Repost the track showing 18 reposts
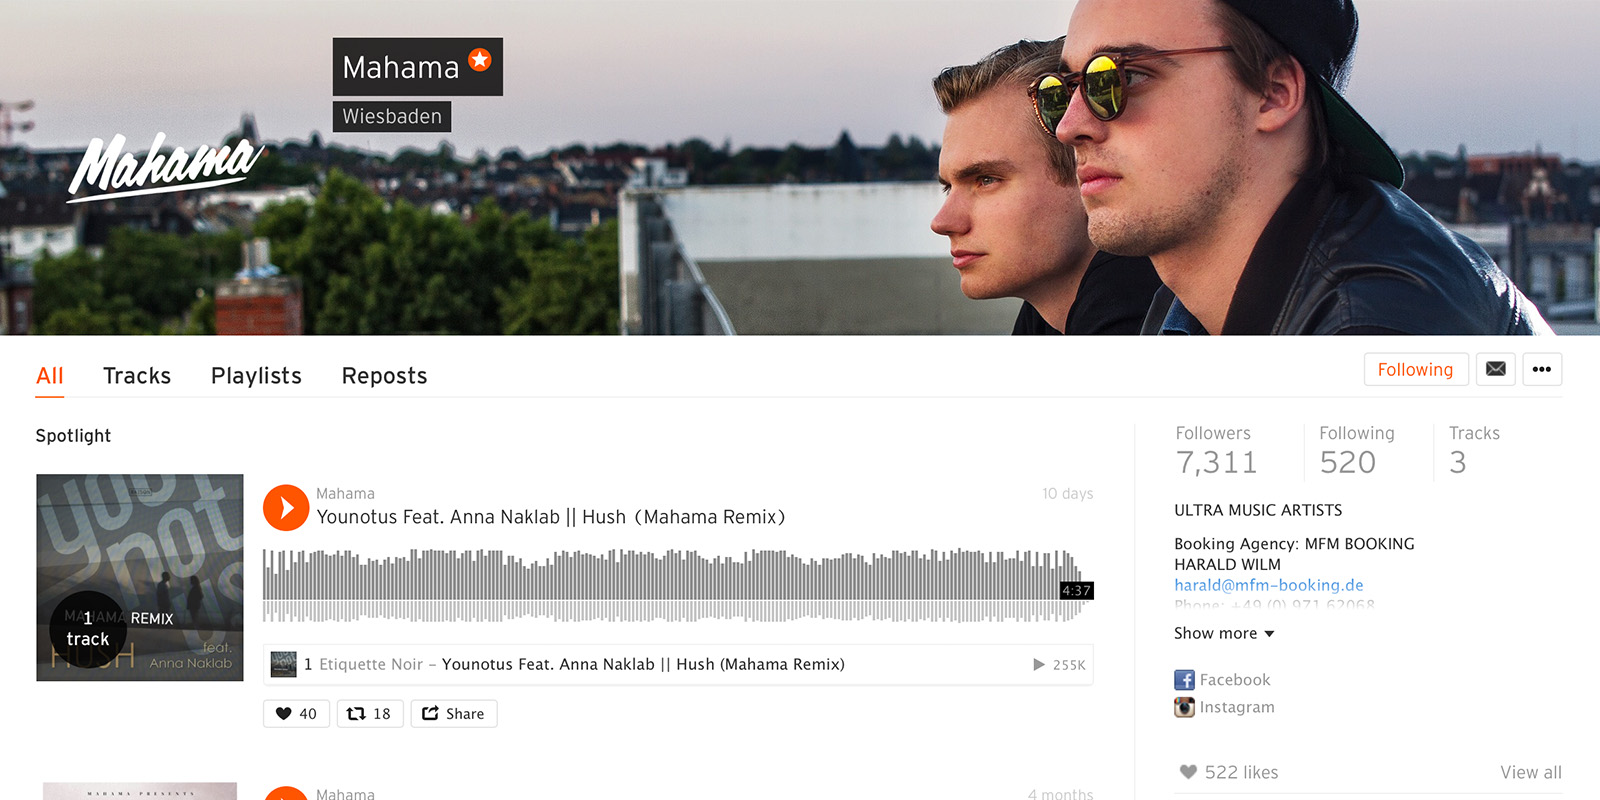 (x=370, y=713)
